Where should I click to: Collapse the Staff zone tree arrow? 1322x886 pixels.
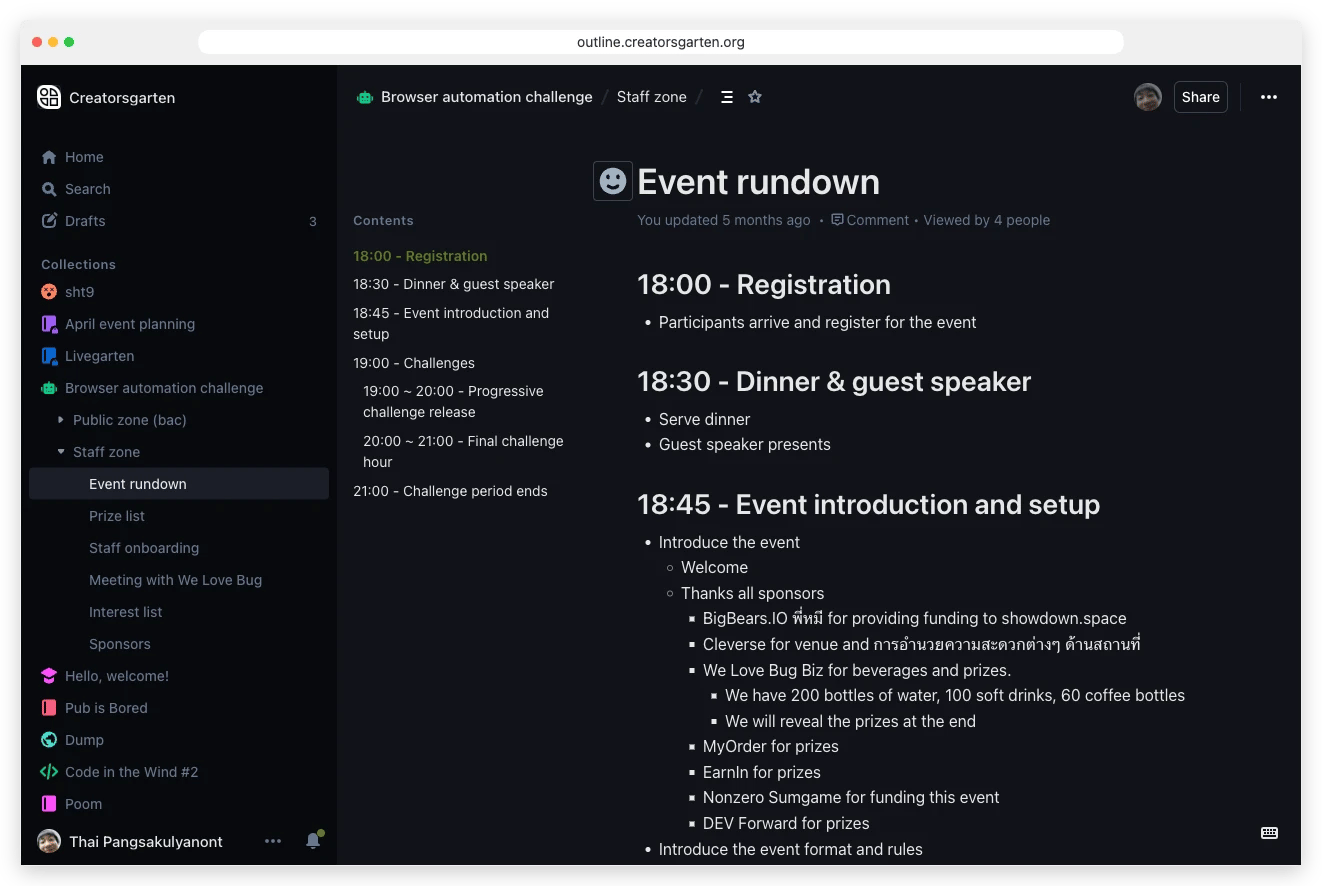pyautogui.click(x=61, y=452)
